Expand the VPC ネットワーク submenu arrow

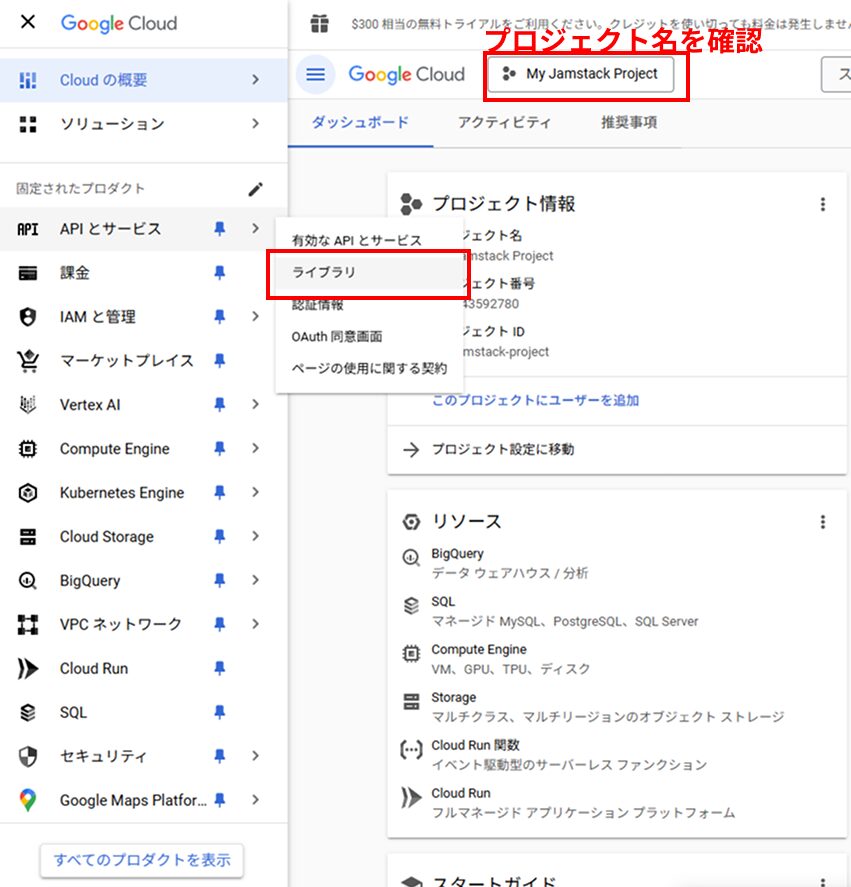256,624
